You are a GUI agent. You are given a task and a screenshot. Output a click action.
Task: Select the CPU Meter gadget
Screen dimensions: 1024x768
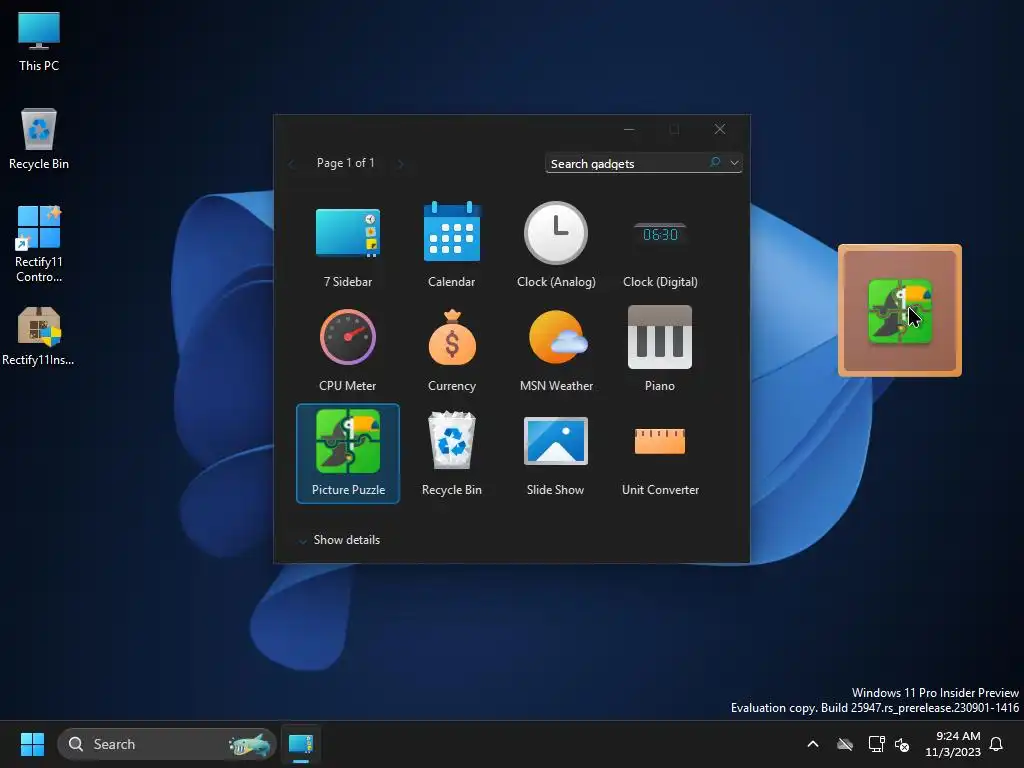[347, 349]
